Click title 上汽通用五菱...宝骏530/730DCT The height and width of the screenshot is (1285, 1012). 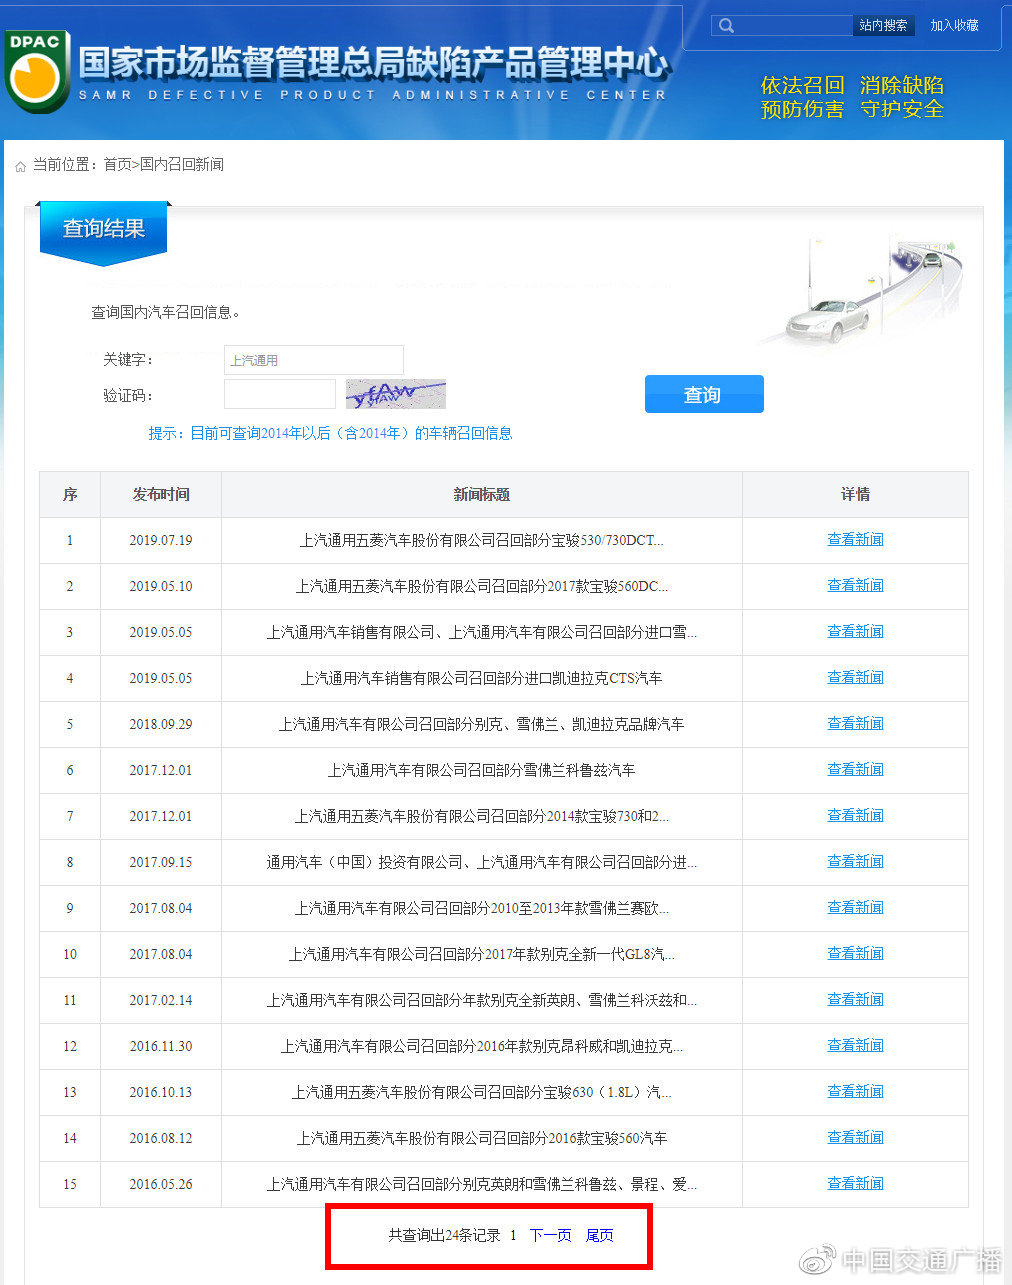click(481, 540)
